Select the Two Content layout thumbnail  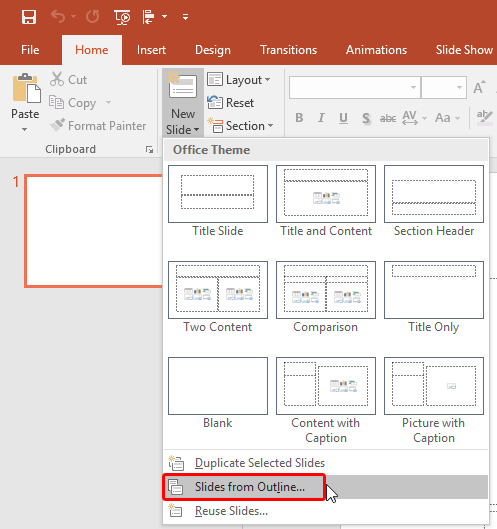[218, 297]
